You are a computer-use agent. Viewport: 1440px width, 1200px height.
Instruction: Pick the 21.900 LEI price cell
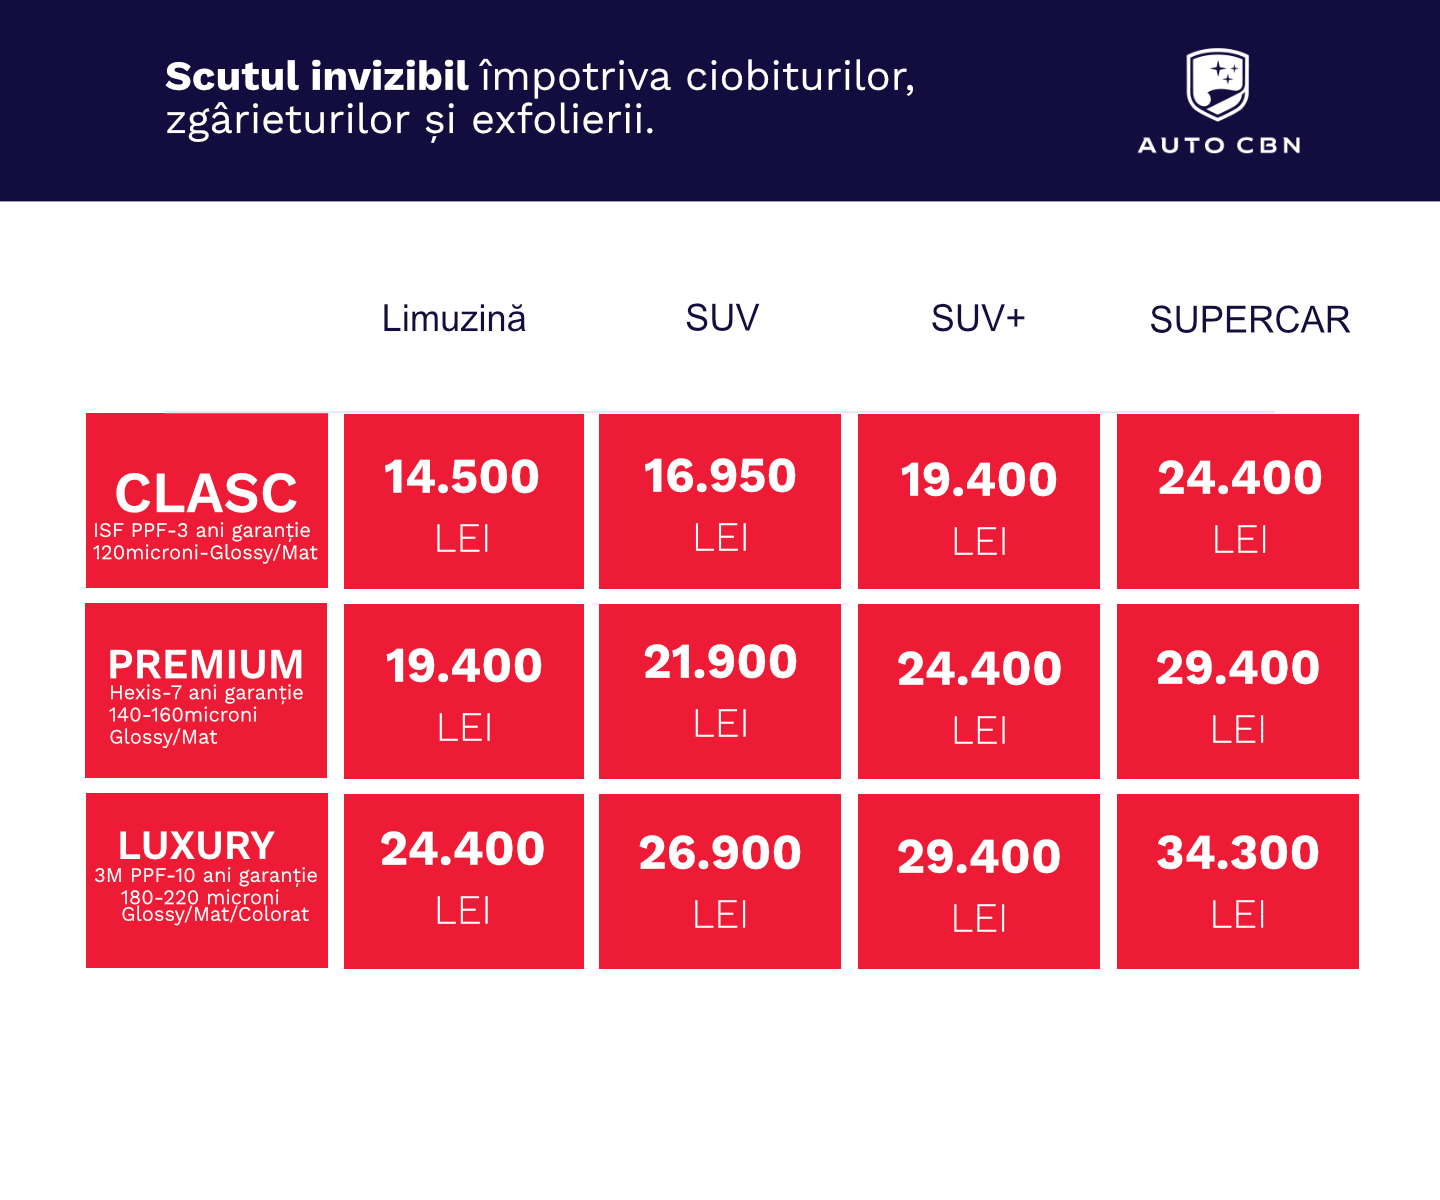(x=720, y=691)
